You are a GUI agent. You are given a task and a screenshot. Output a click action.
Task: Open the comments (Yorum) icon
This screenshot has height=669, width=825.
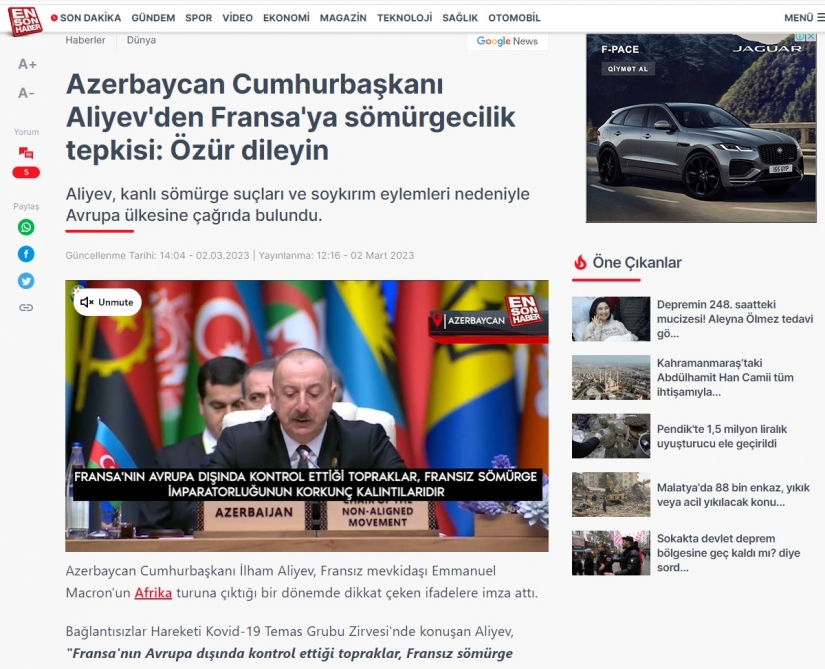[26, 153]
